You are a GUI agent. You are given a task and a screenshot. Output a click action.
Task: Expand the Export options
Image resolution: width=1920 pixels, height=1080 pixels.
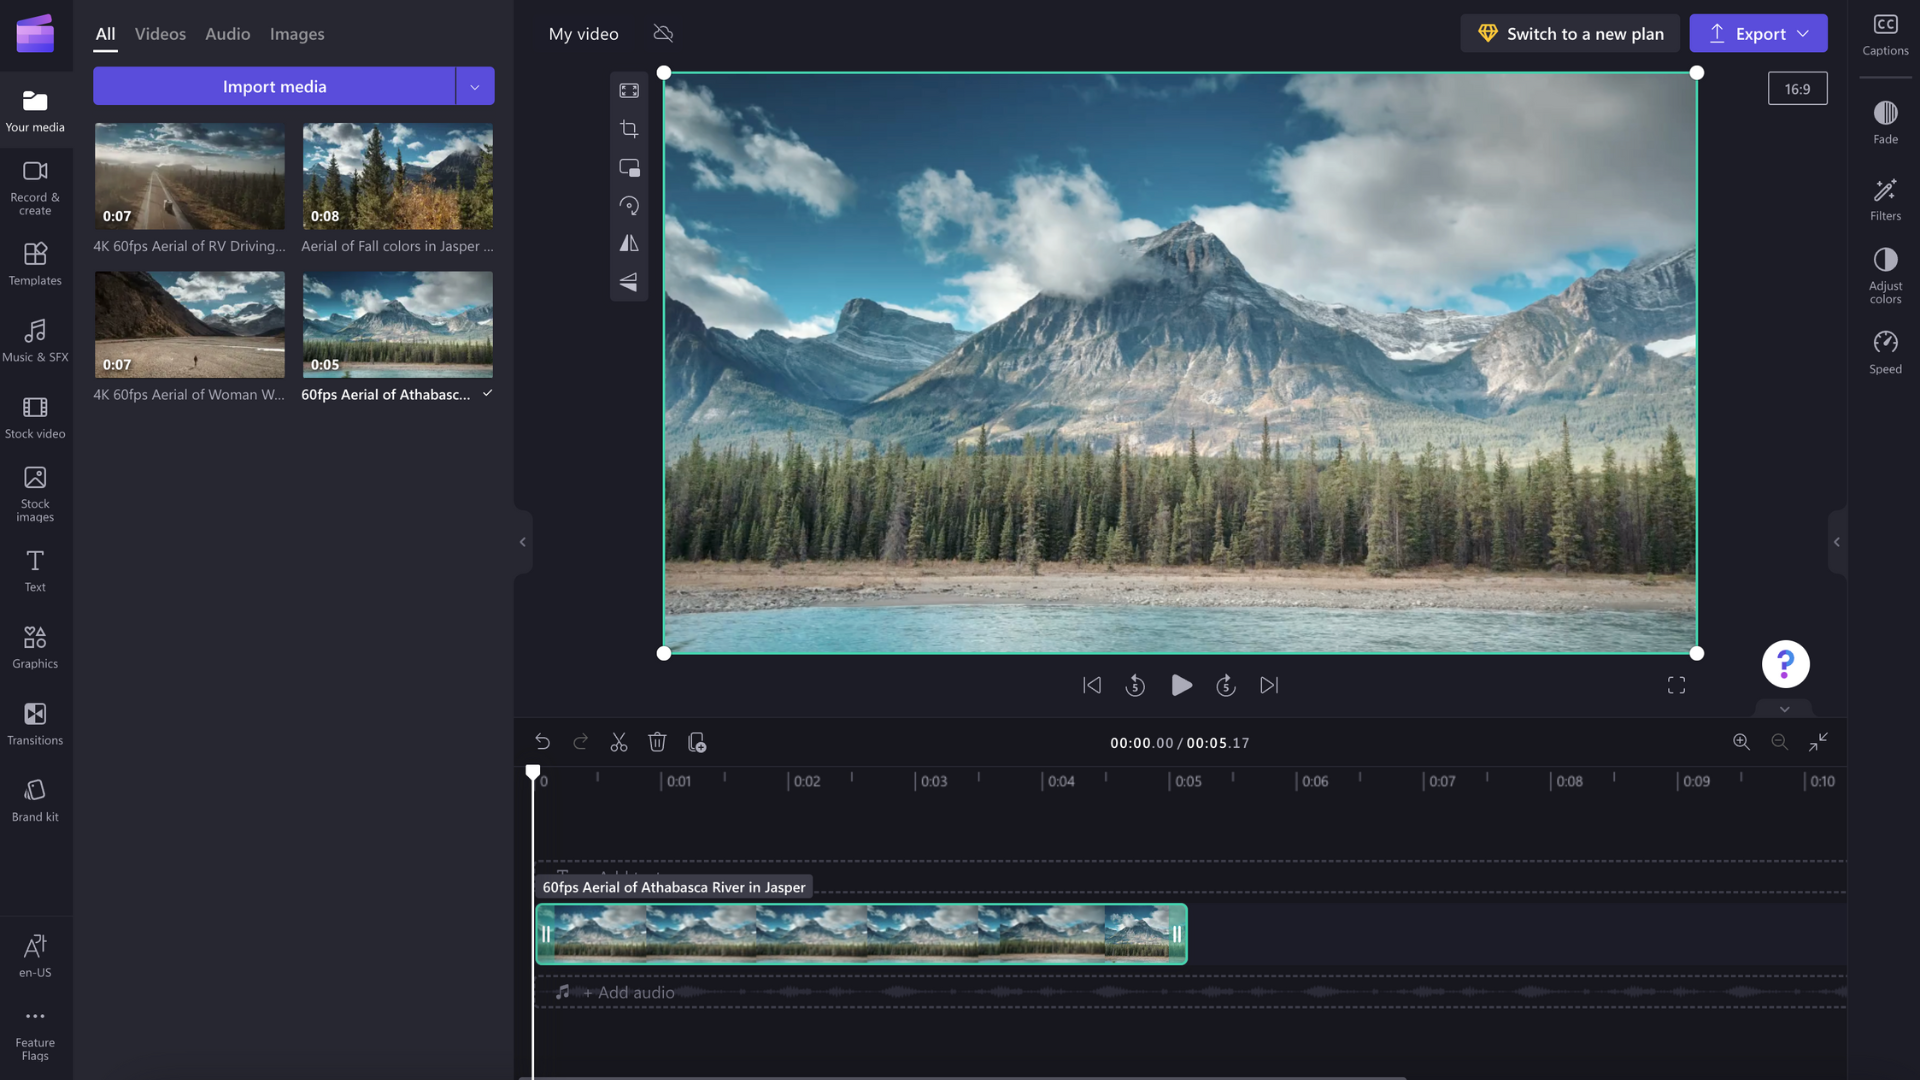pos(1803,33)
